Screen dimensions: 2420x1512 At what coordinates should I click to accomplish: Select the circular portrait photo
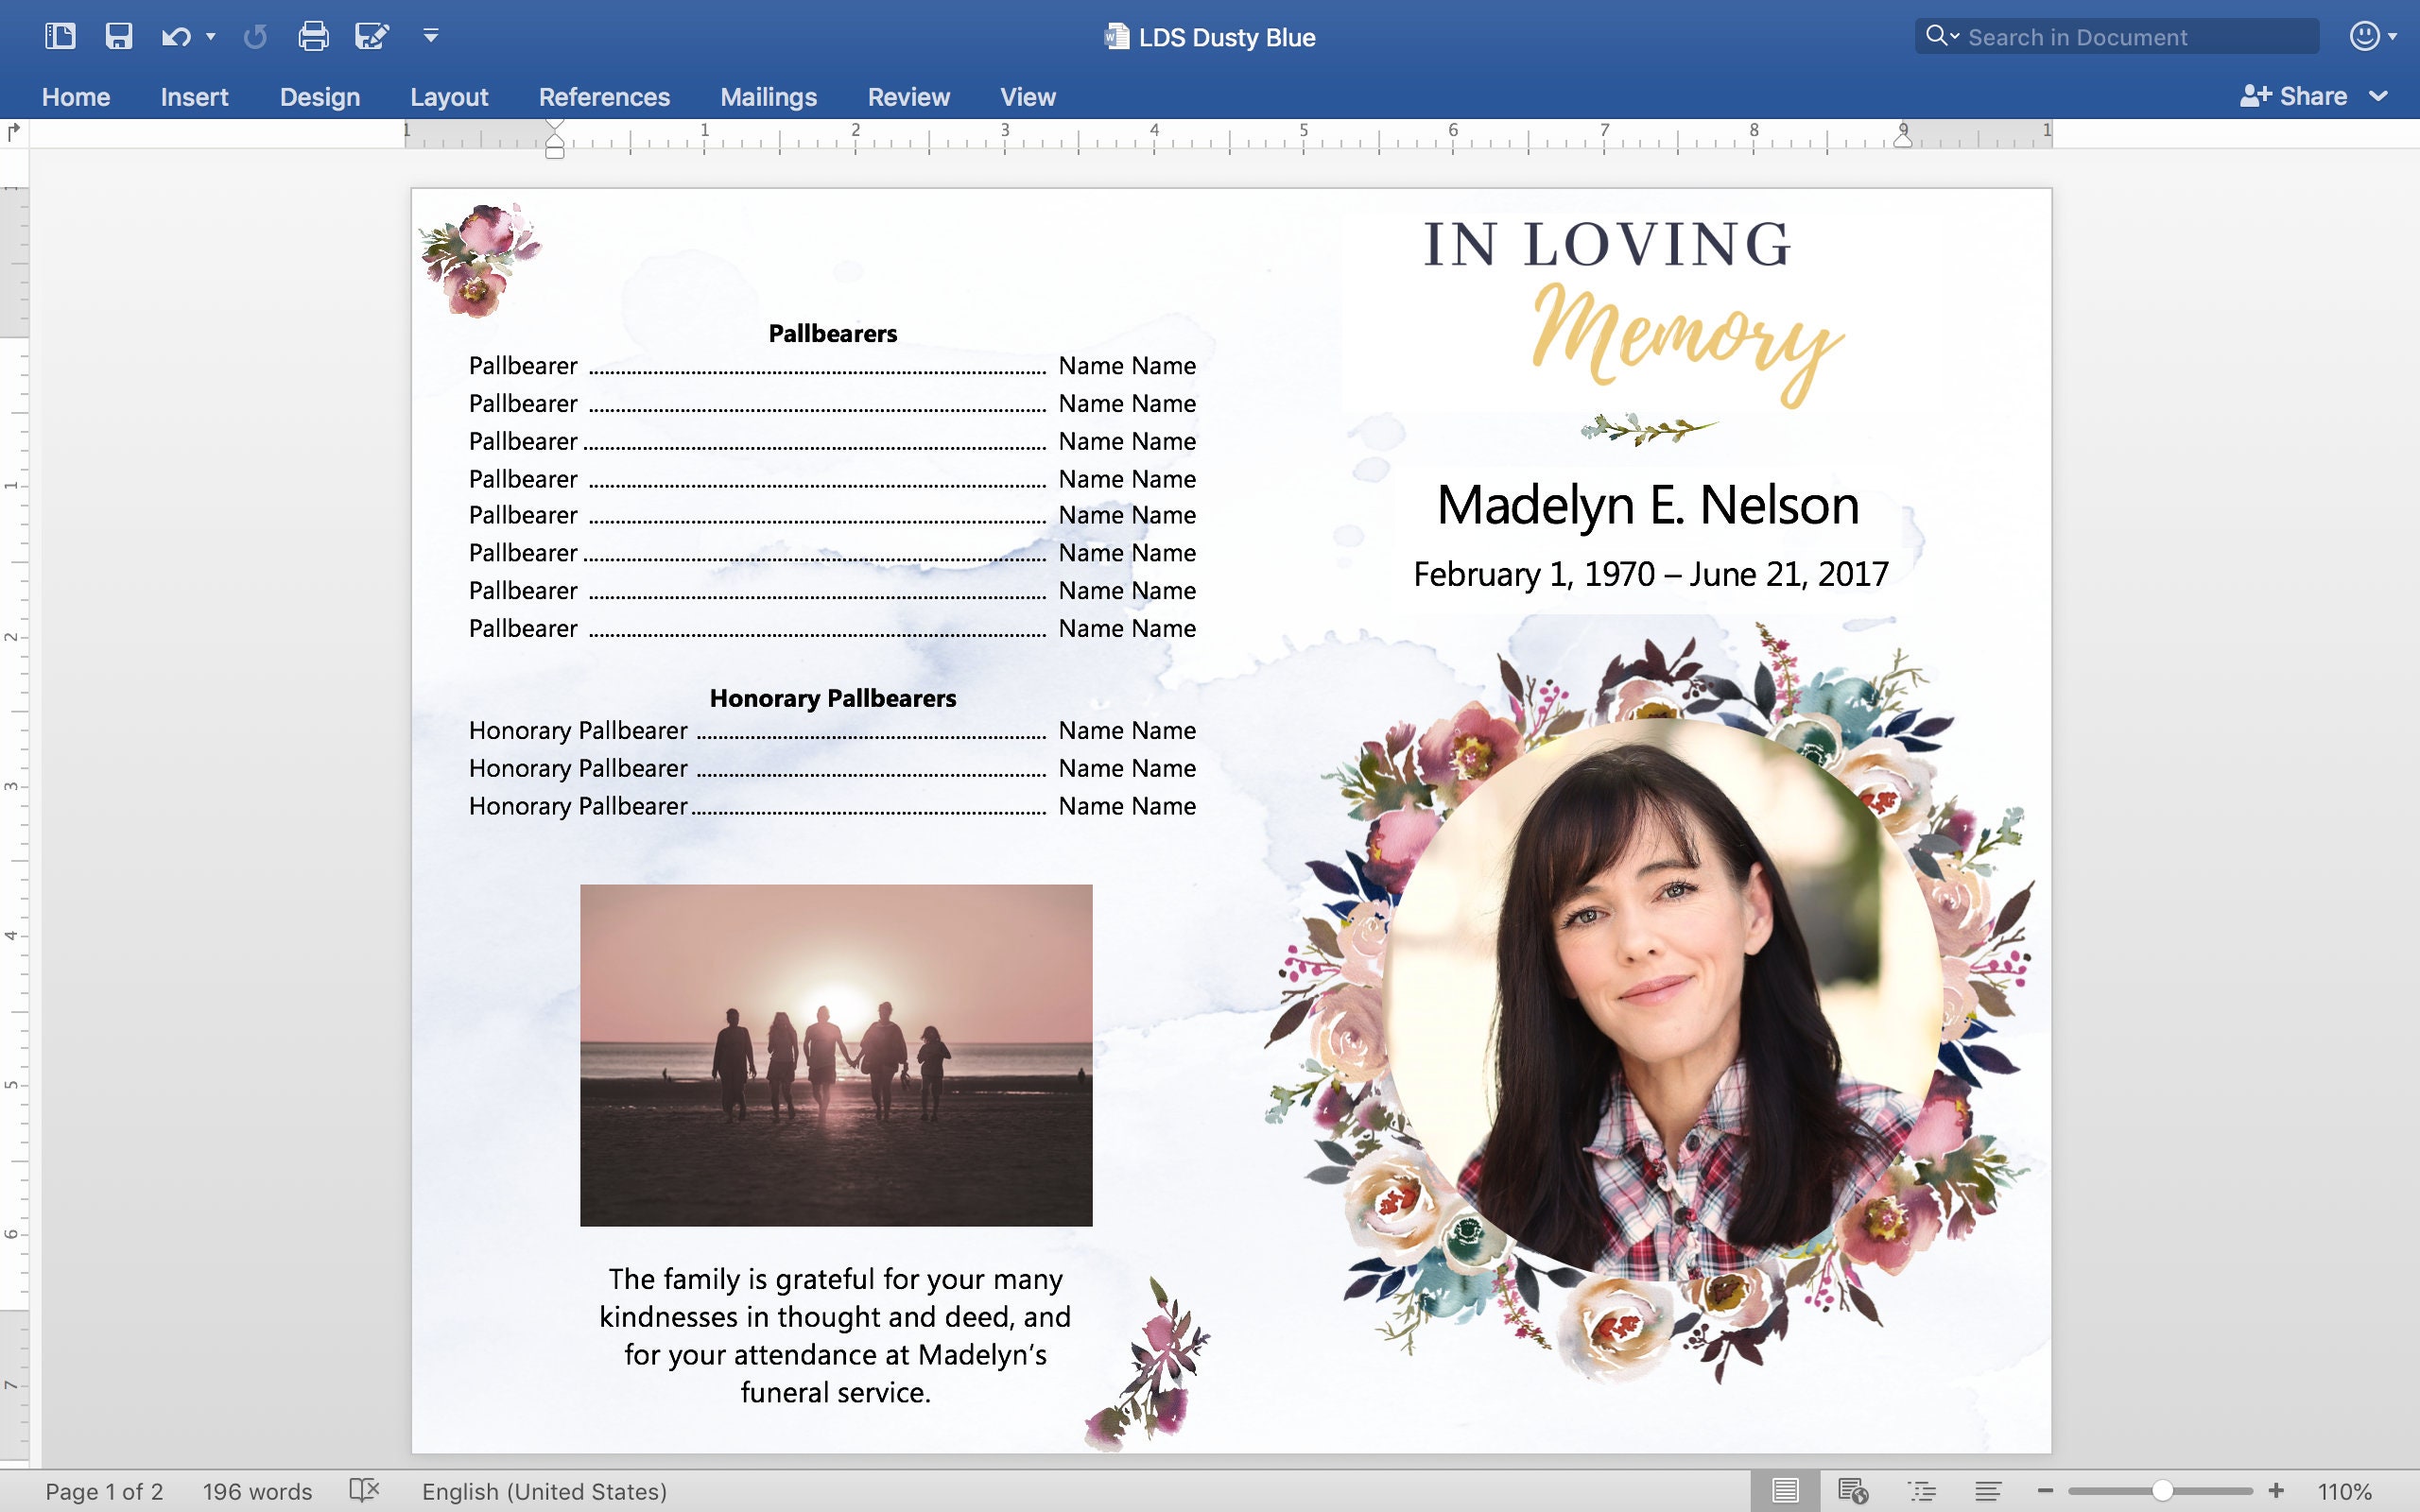click(1662, 1000)
